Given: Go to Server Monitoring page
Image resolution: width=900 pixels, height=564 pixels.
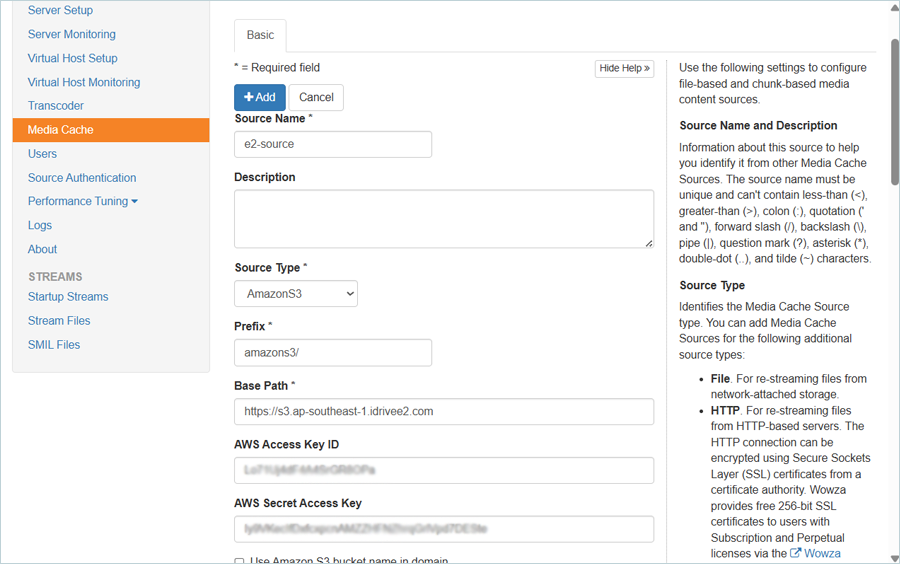Looking at the screenshot, I should coord(72,34).
